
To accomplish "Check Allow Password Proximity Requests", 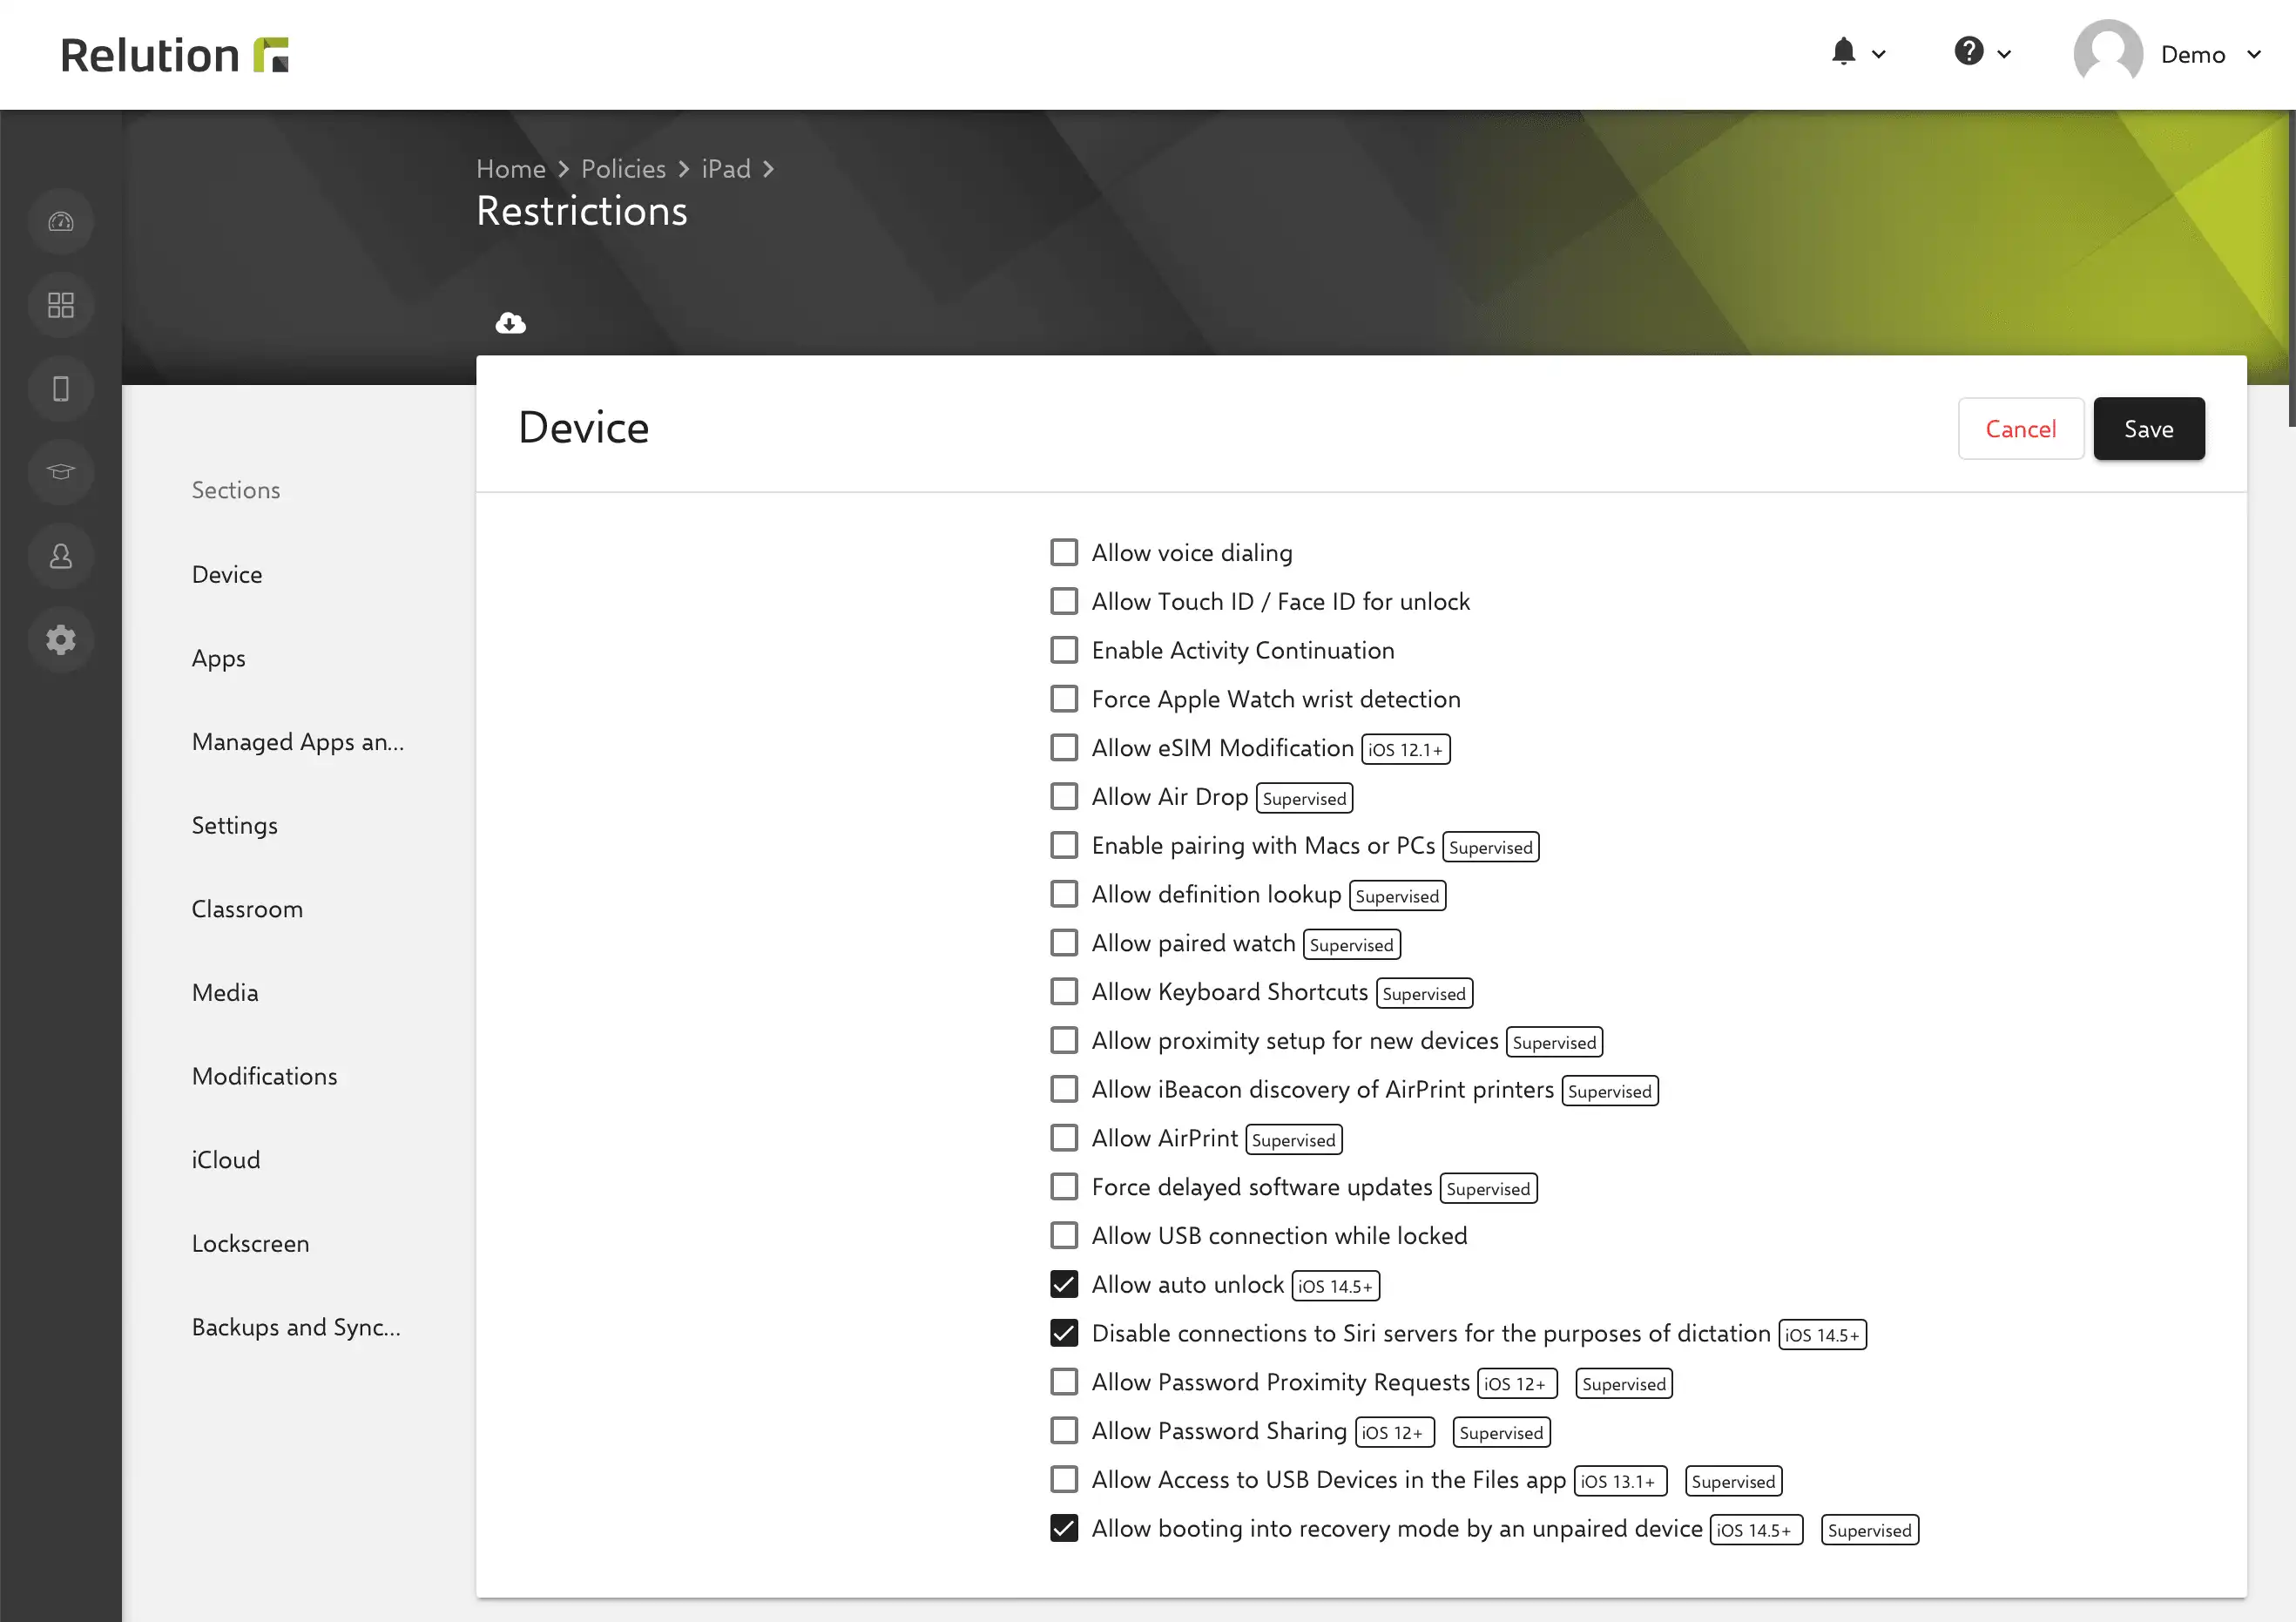I will (1064, 1382).
